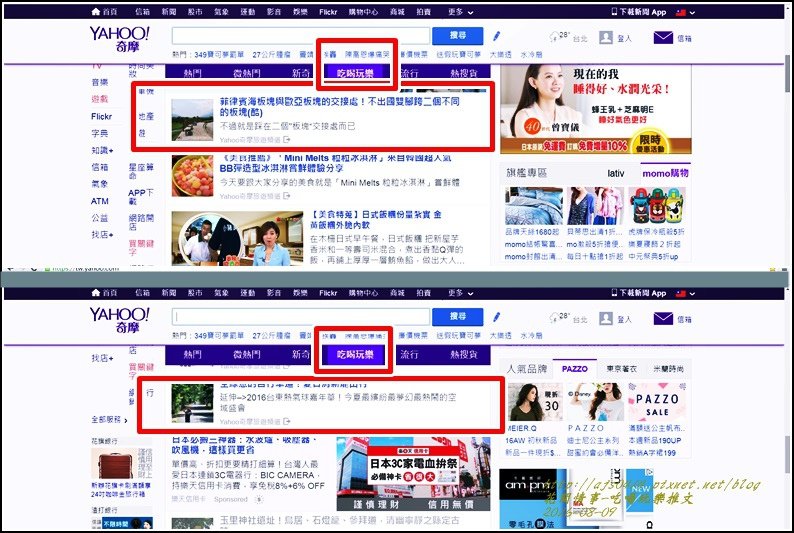The height and width of the screenshot is (533, 794).
Task: Select 新奇 tab in lower page
Action: pos(301,354)
